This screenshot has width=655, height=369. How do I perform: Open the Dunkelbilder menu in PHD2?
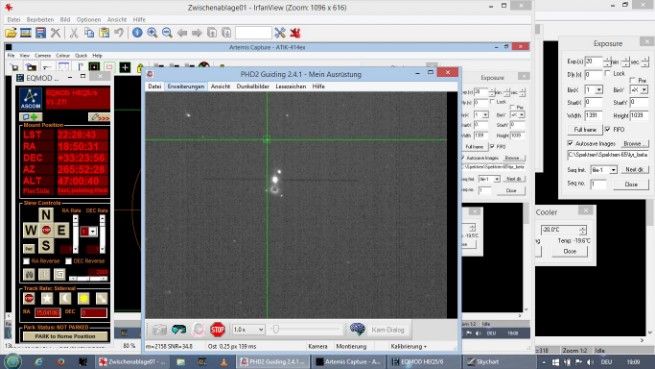pyautogui.click(x=253, y=87)
